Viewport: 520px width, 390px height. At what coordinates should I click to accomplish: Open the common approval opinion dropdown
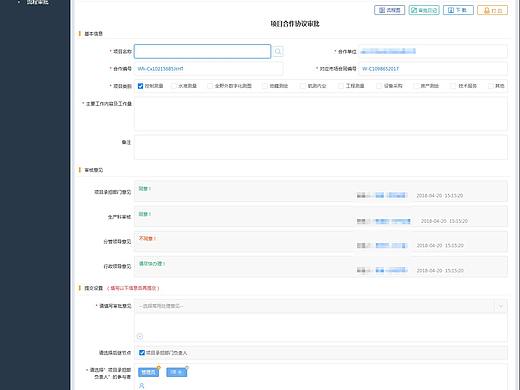point(321,306)
